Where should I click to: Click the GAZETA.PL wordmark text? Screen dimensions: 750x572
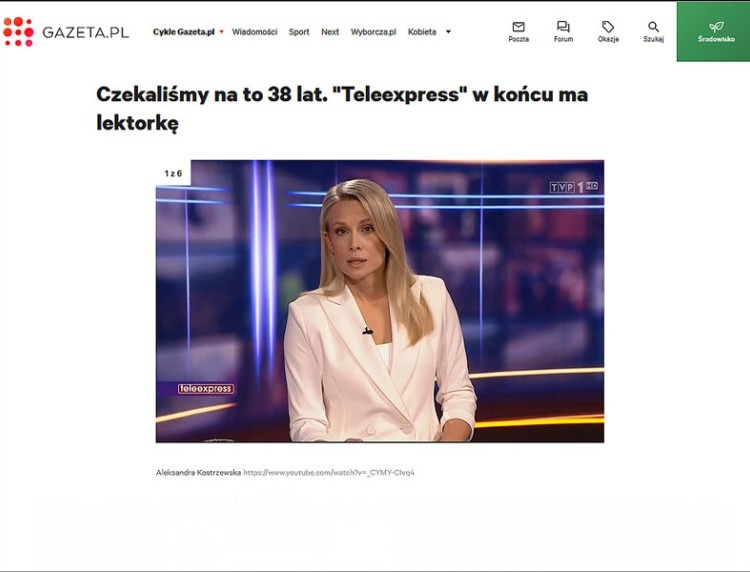(86, 32)
